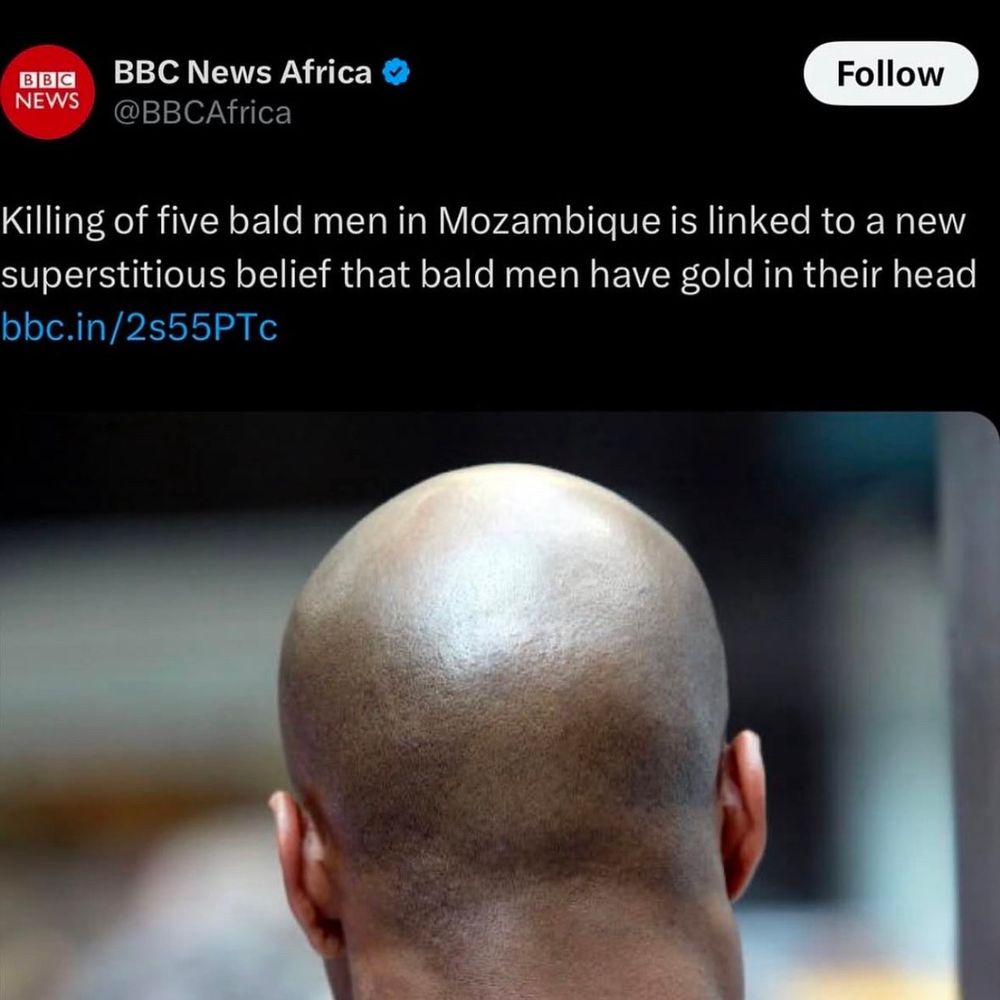Follow the BBC News Africa account
Viewport: 1000px width, 1000px height.
[890, 73]
